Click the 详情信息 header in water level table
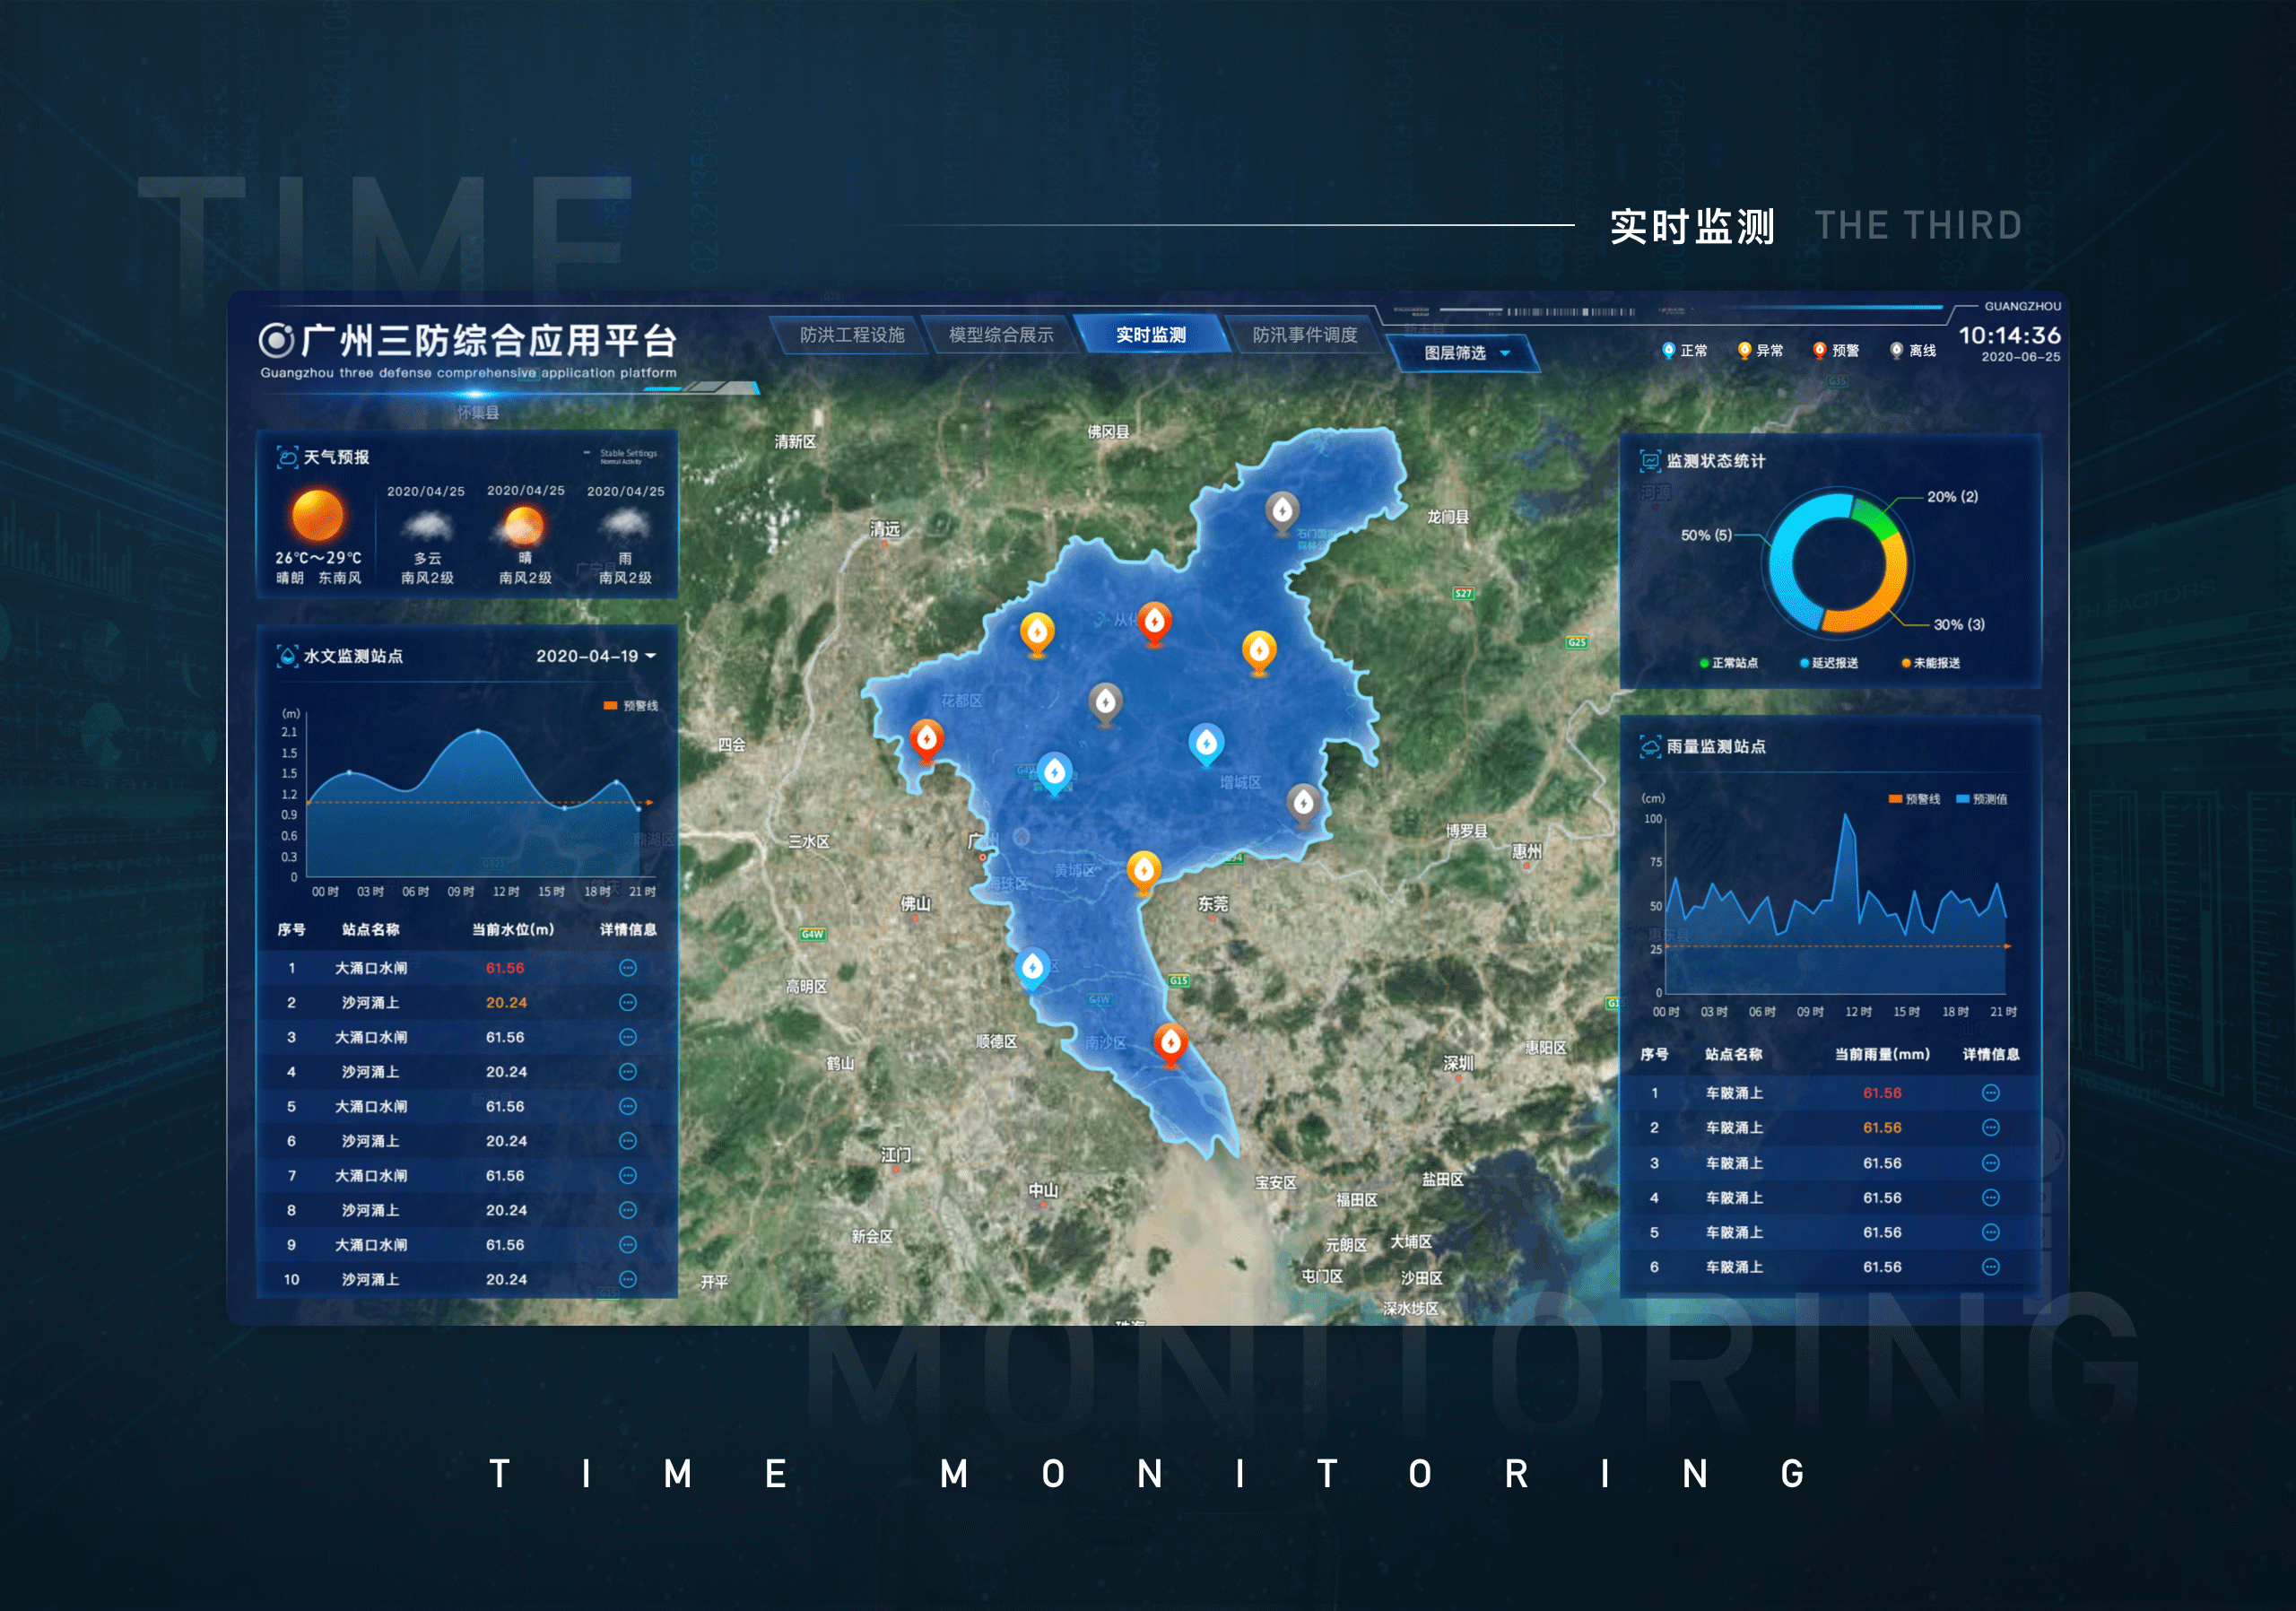The width and height of the screenshot is (2296, 1611). coord(628,929)
